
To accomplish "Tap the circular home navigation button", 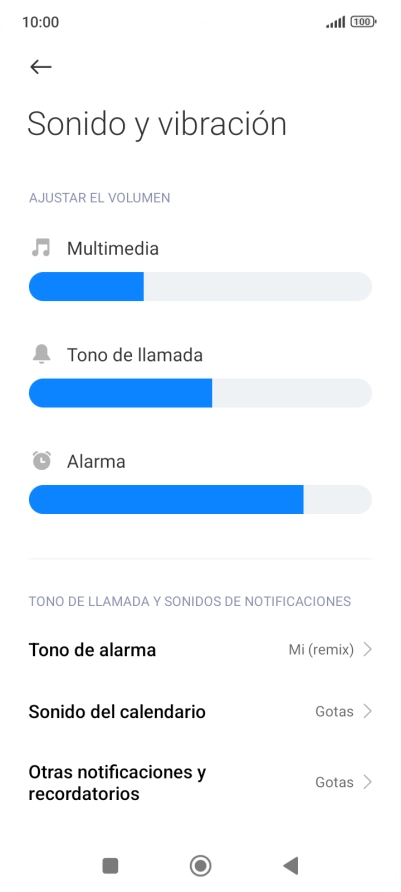I will pyautogui.click(x=200, y=866).
